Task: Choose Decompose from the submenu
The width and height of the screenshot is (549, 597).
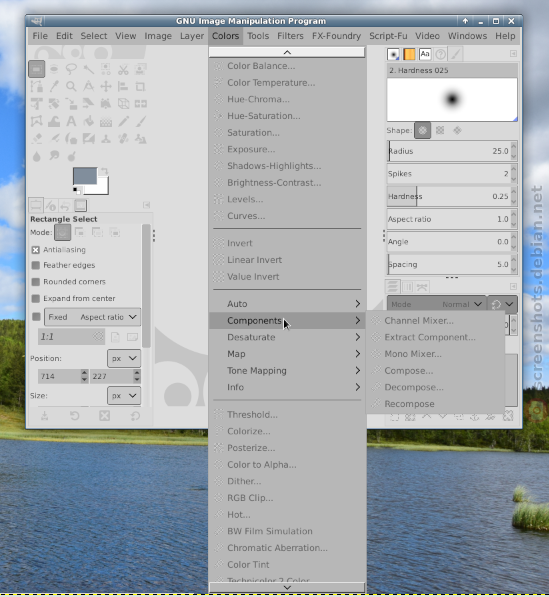Action: coord(435,387)
